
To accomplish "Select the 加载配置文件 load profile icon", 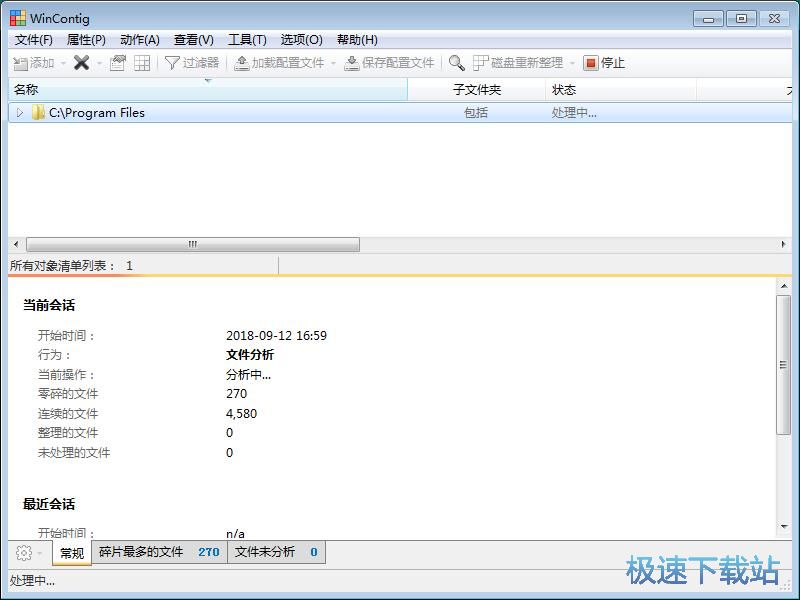I will point(244,62).
